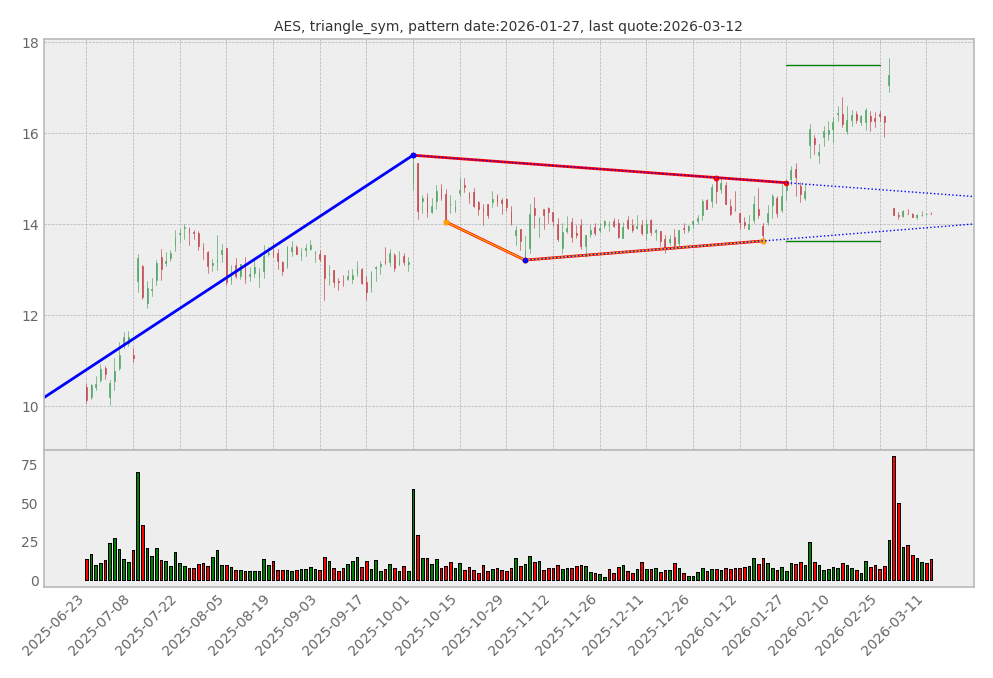This screenshot has height=678, width=993.
Task: Click the 18 price axis label
Action: pos(29,43)
